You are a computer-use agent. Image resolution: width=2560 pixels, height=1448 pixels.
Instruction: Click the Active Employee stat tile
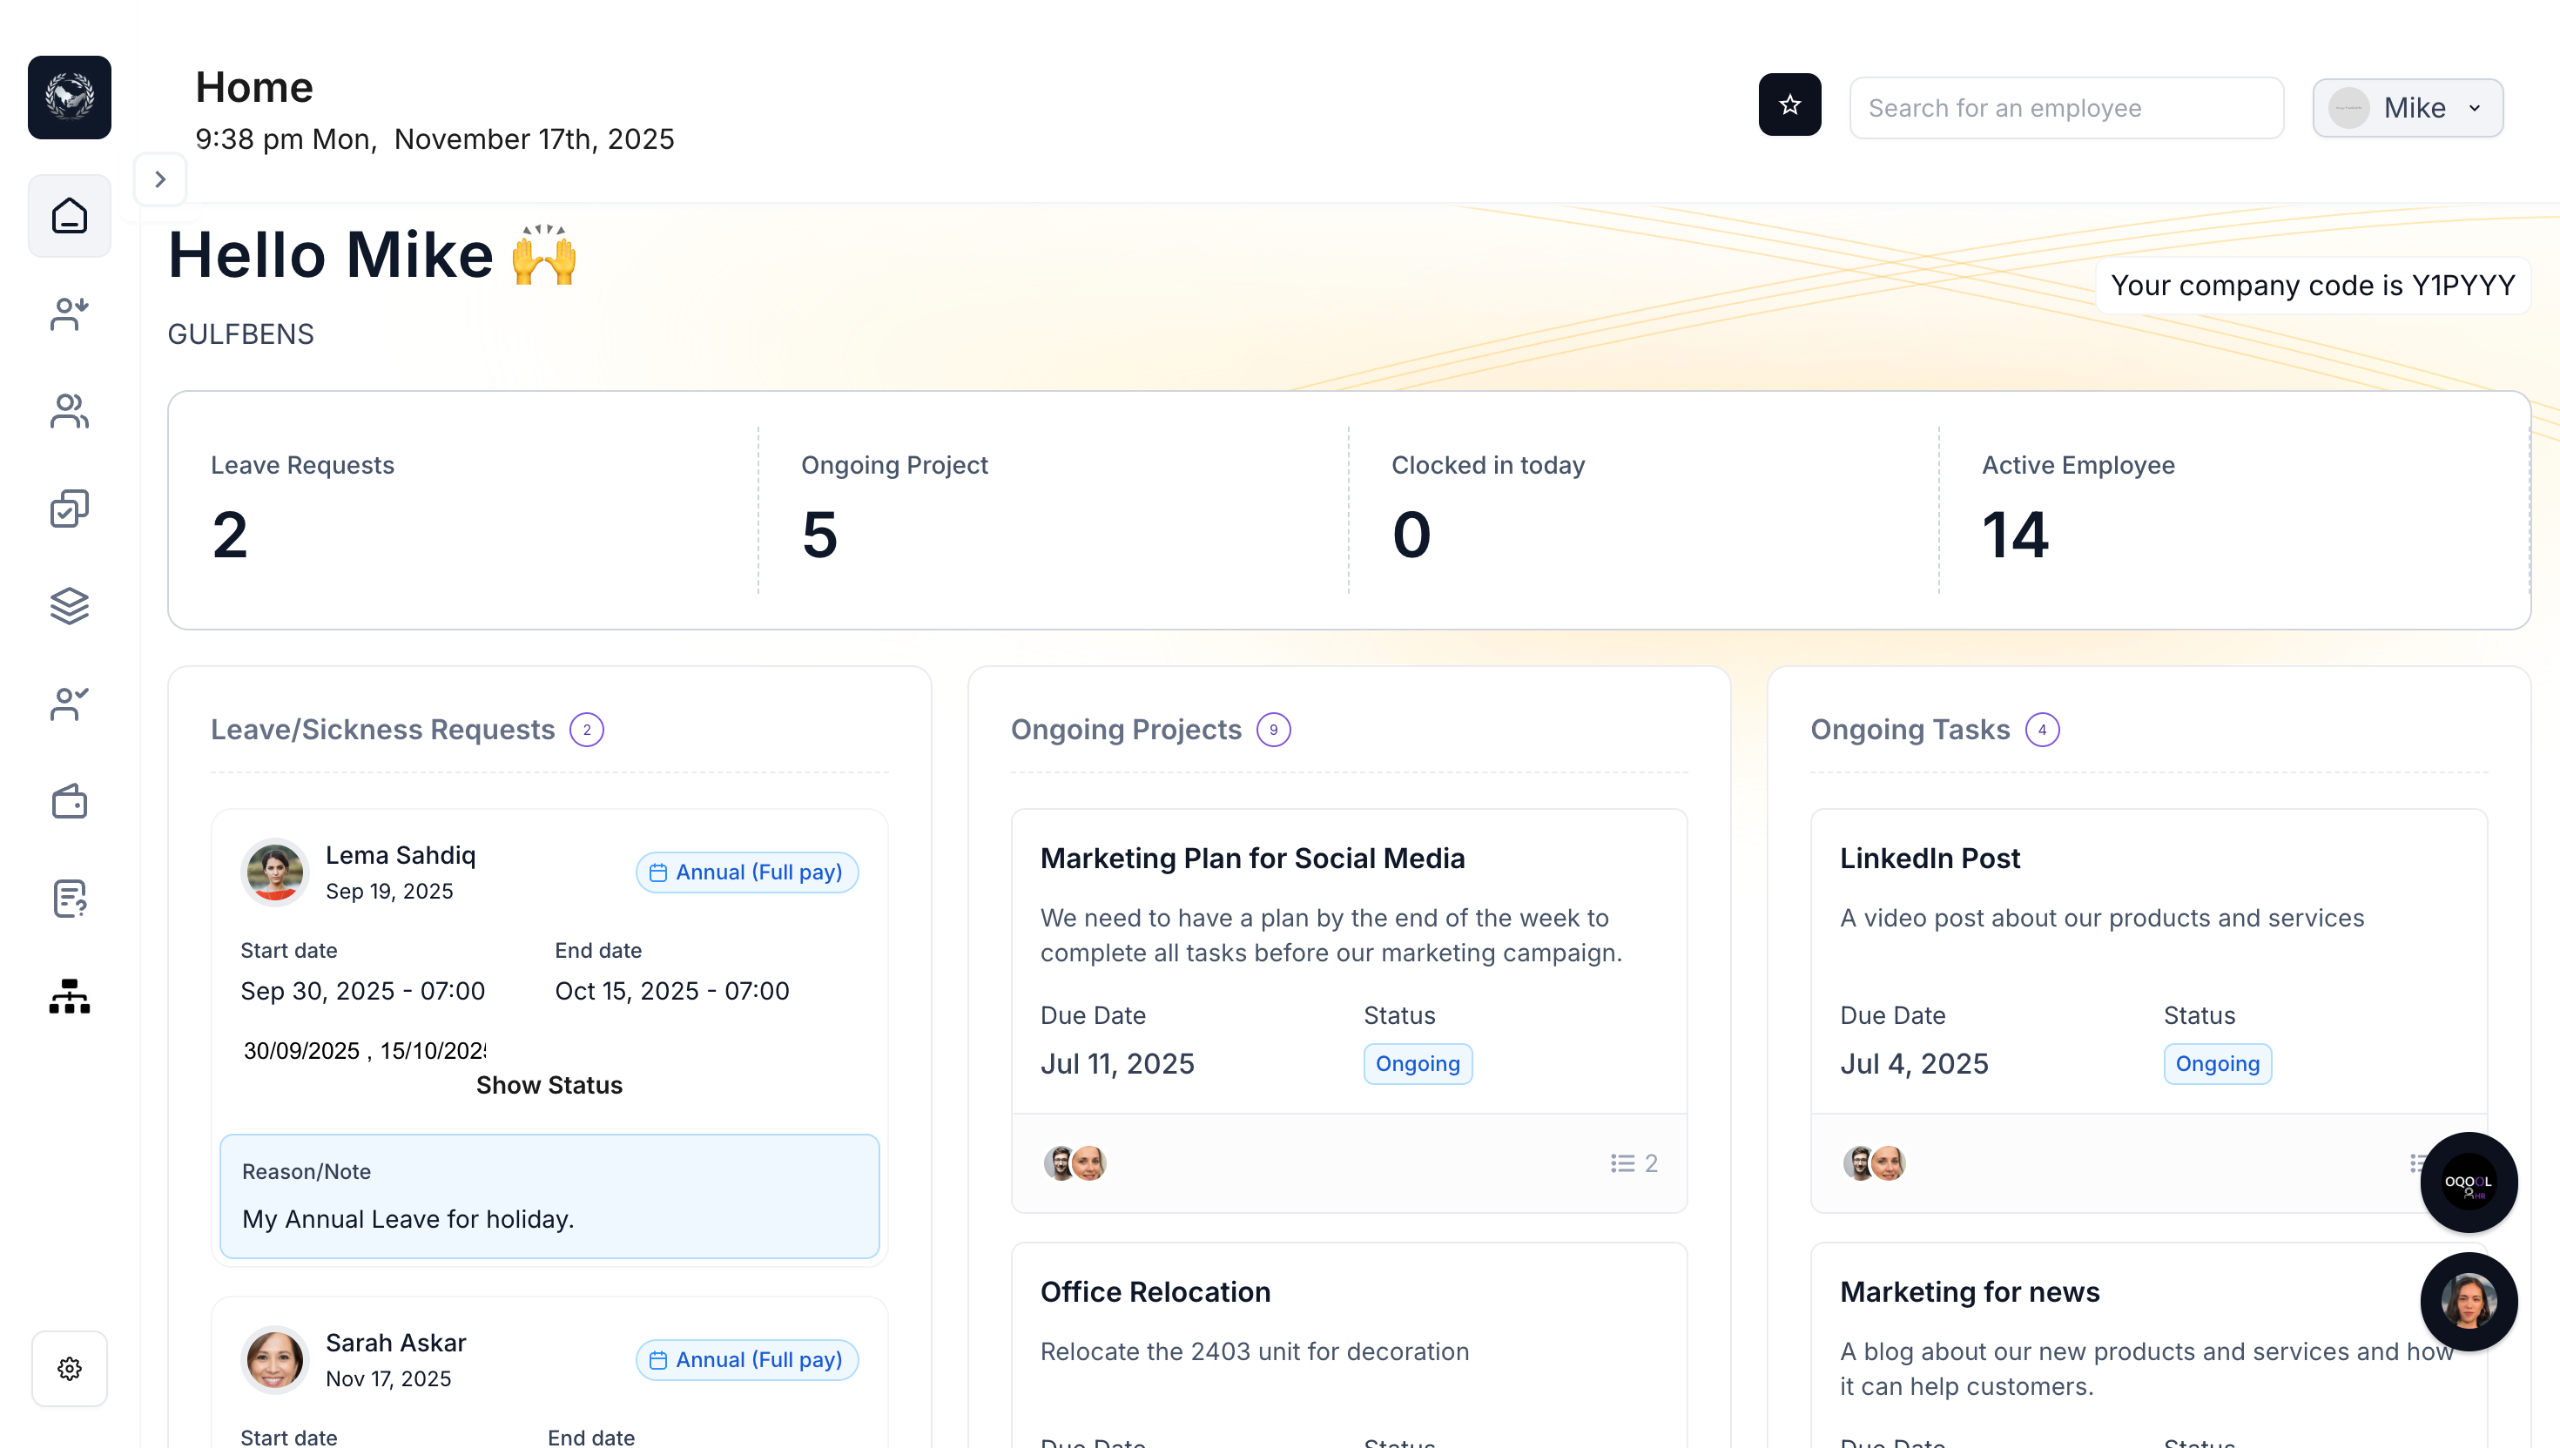tap(2234, 510)
